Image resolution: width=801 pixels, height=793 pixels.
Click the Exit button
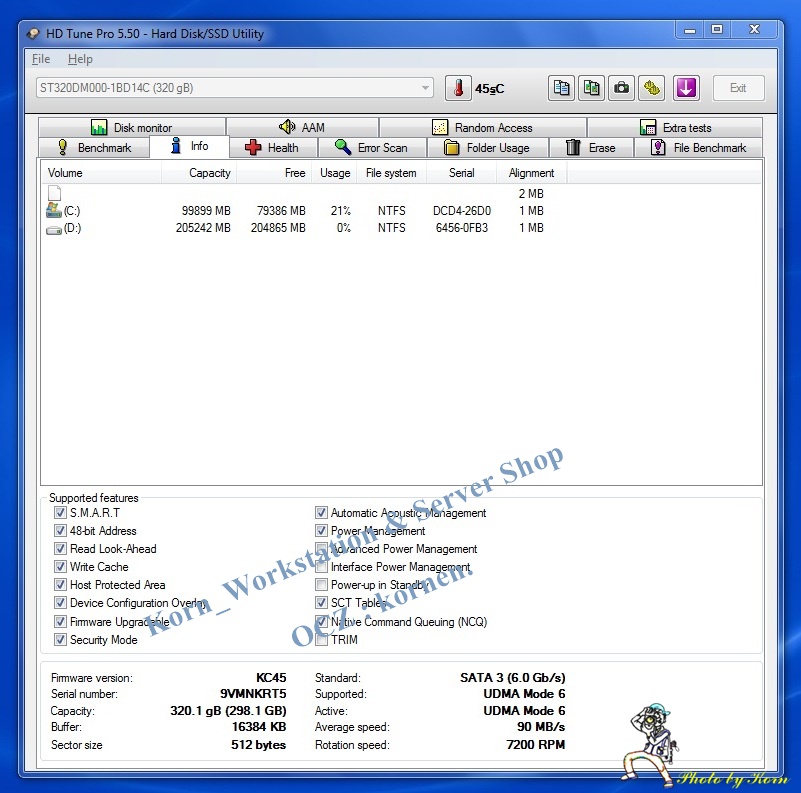click(x=738, y=88)
